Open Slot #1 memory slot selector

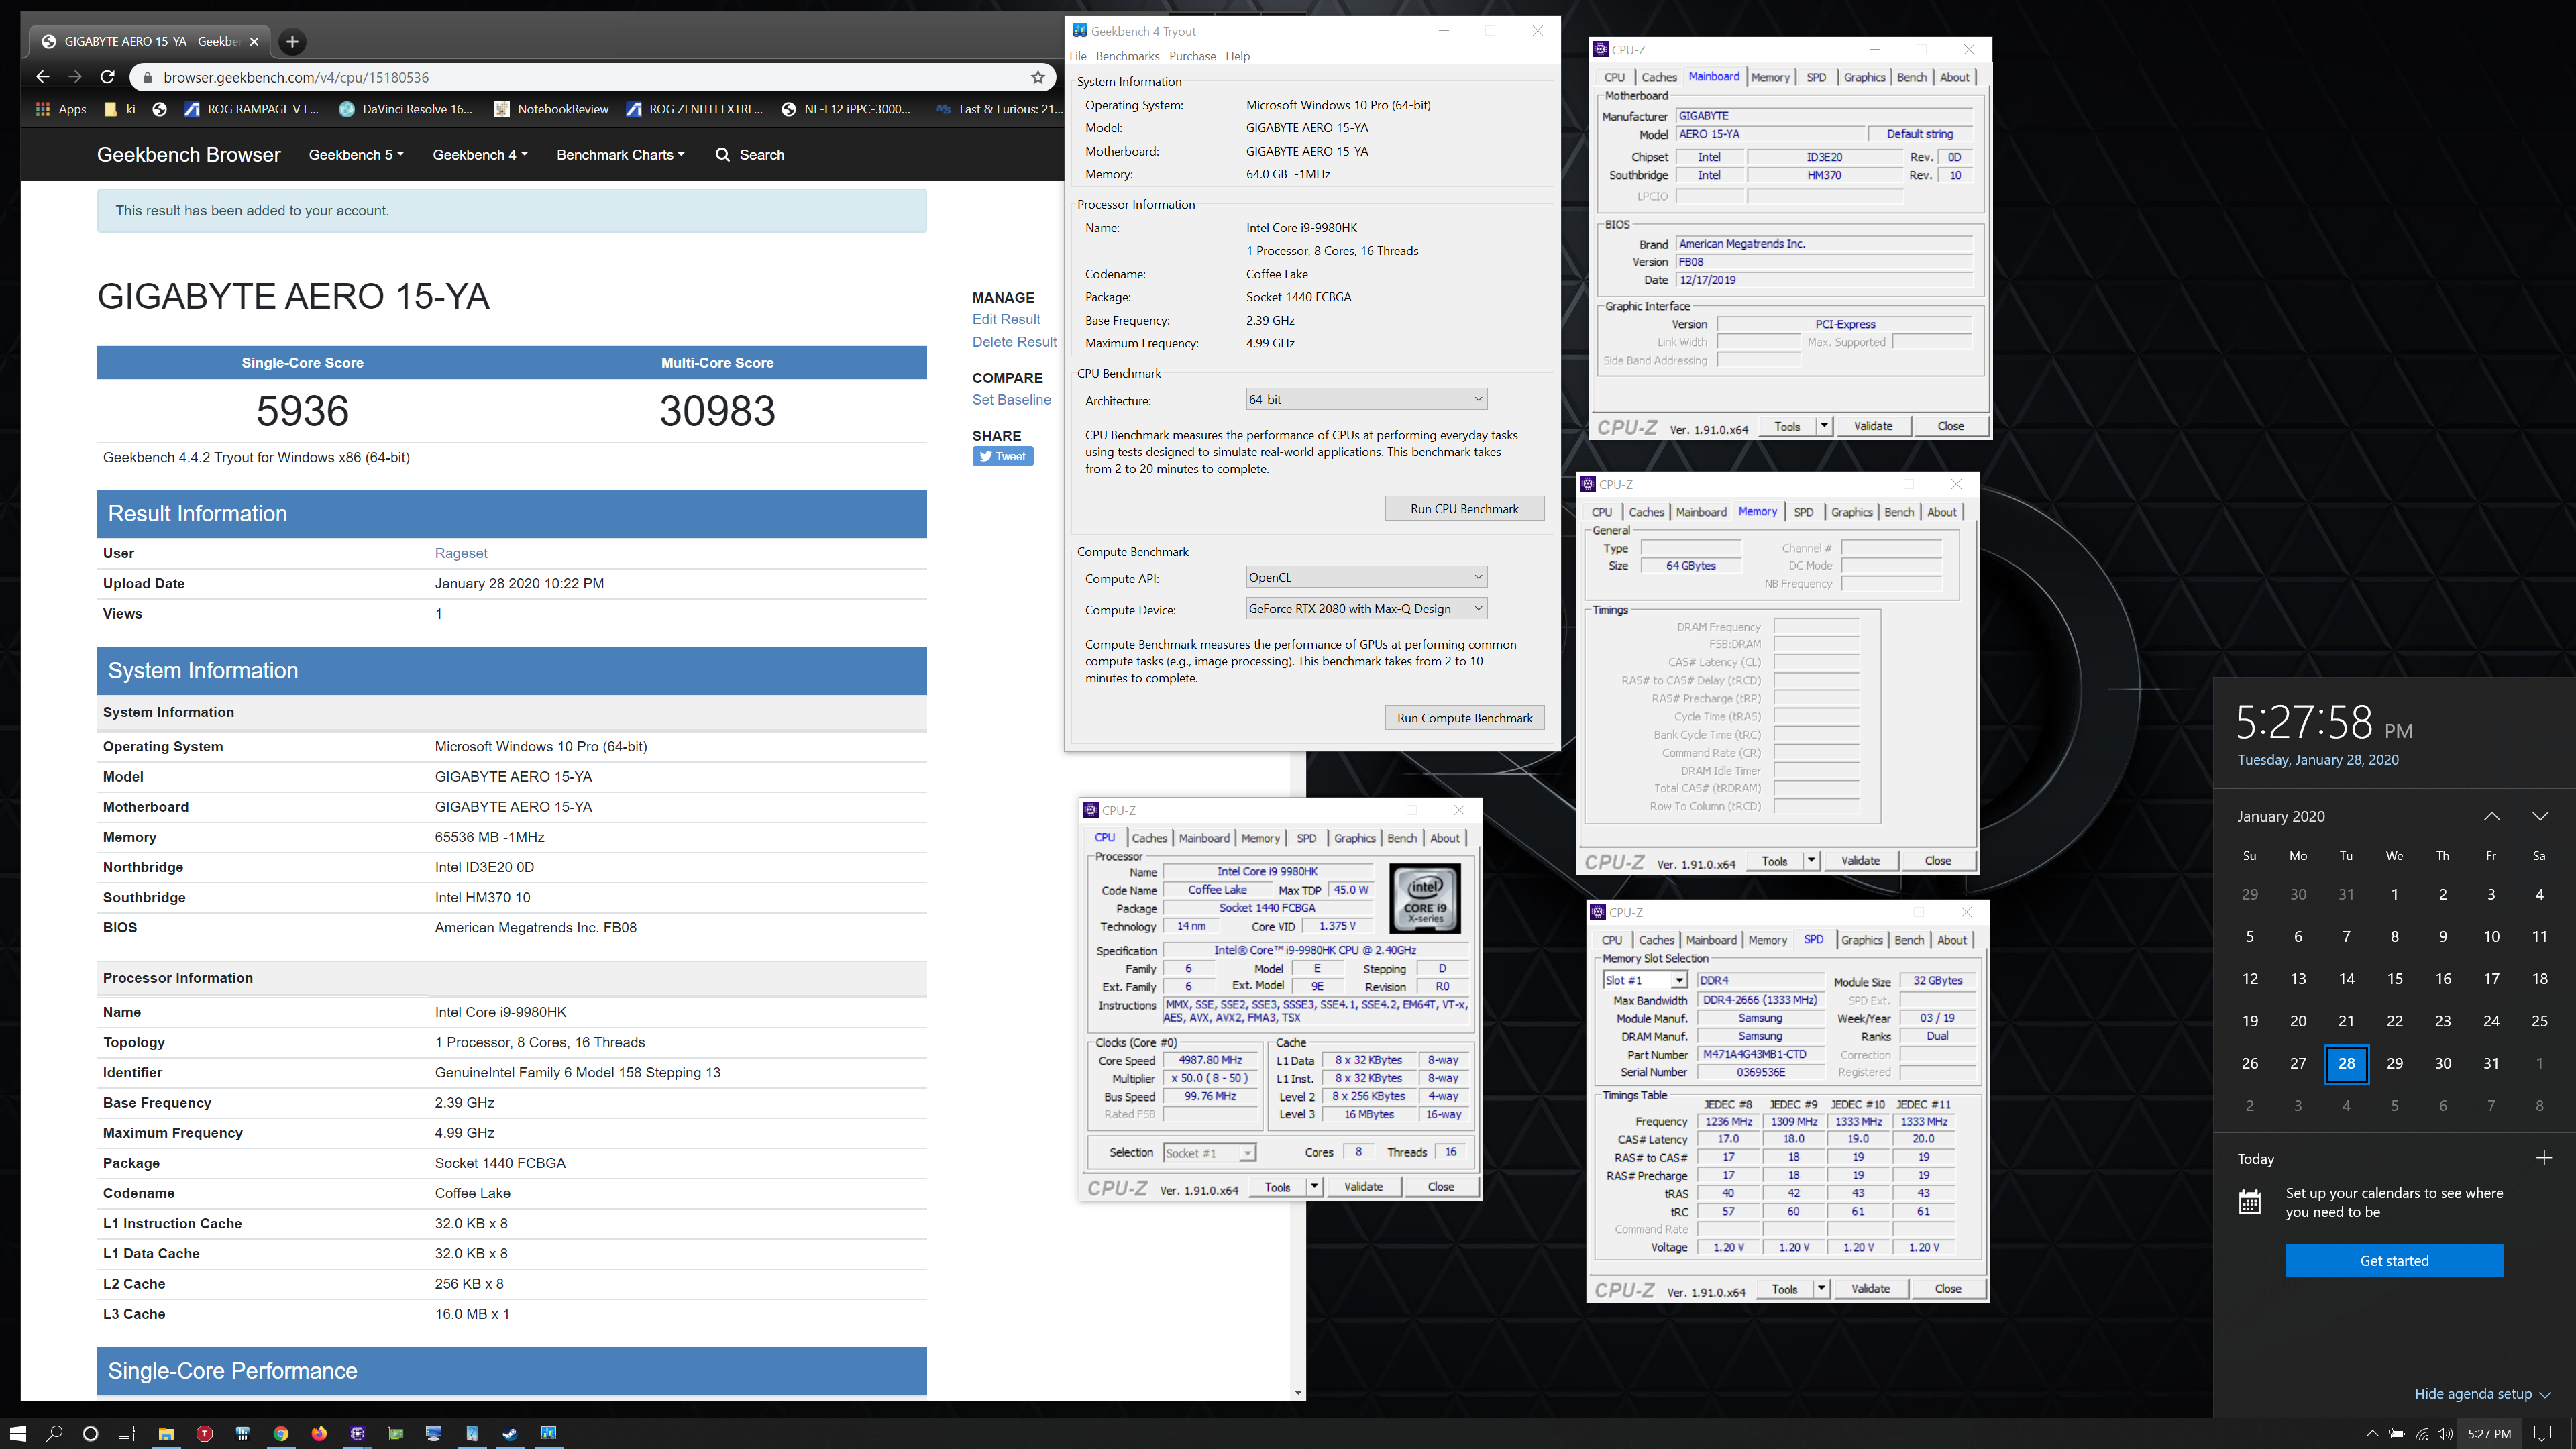(x=1645, y=980)
